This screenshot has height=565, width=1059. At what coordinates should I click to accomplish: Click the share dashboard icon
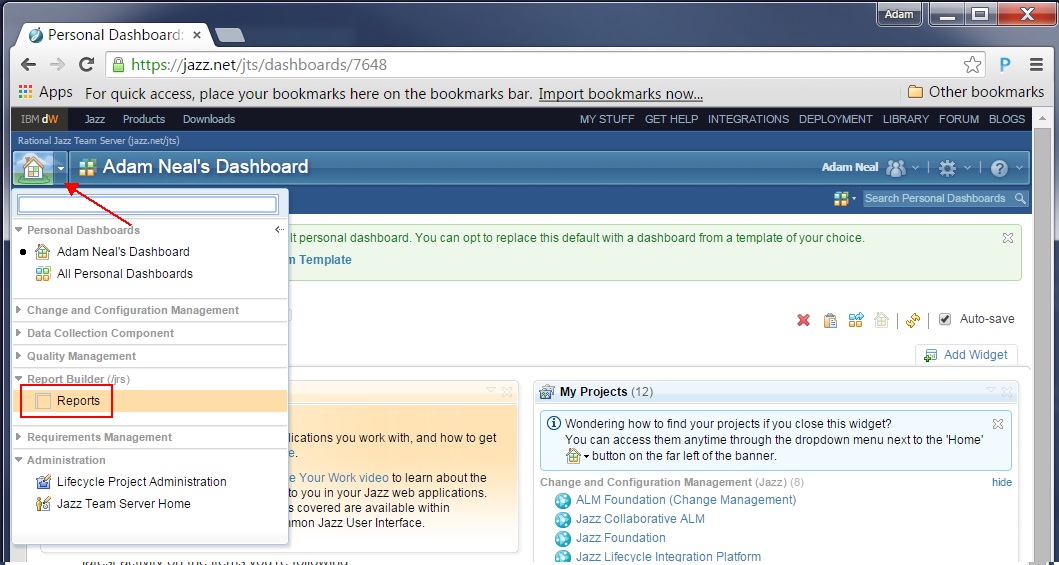(x=856, y=319)
